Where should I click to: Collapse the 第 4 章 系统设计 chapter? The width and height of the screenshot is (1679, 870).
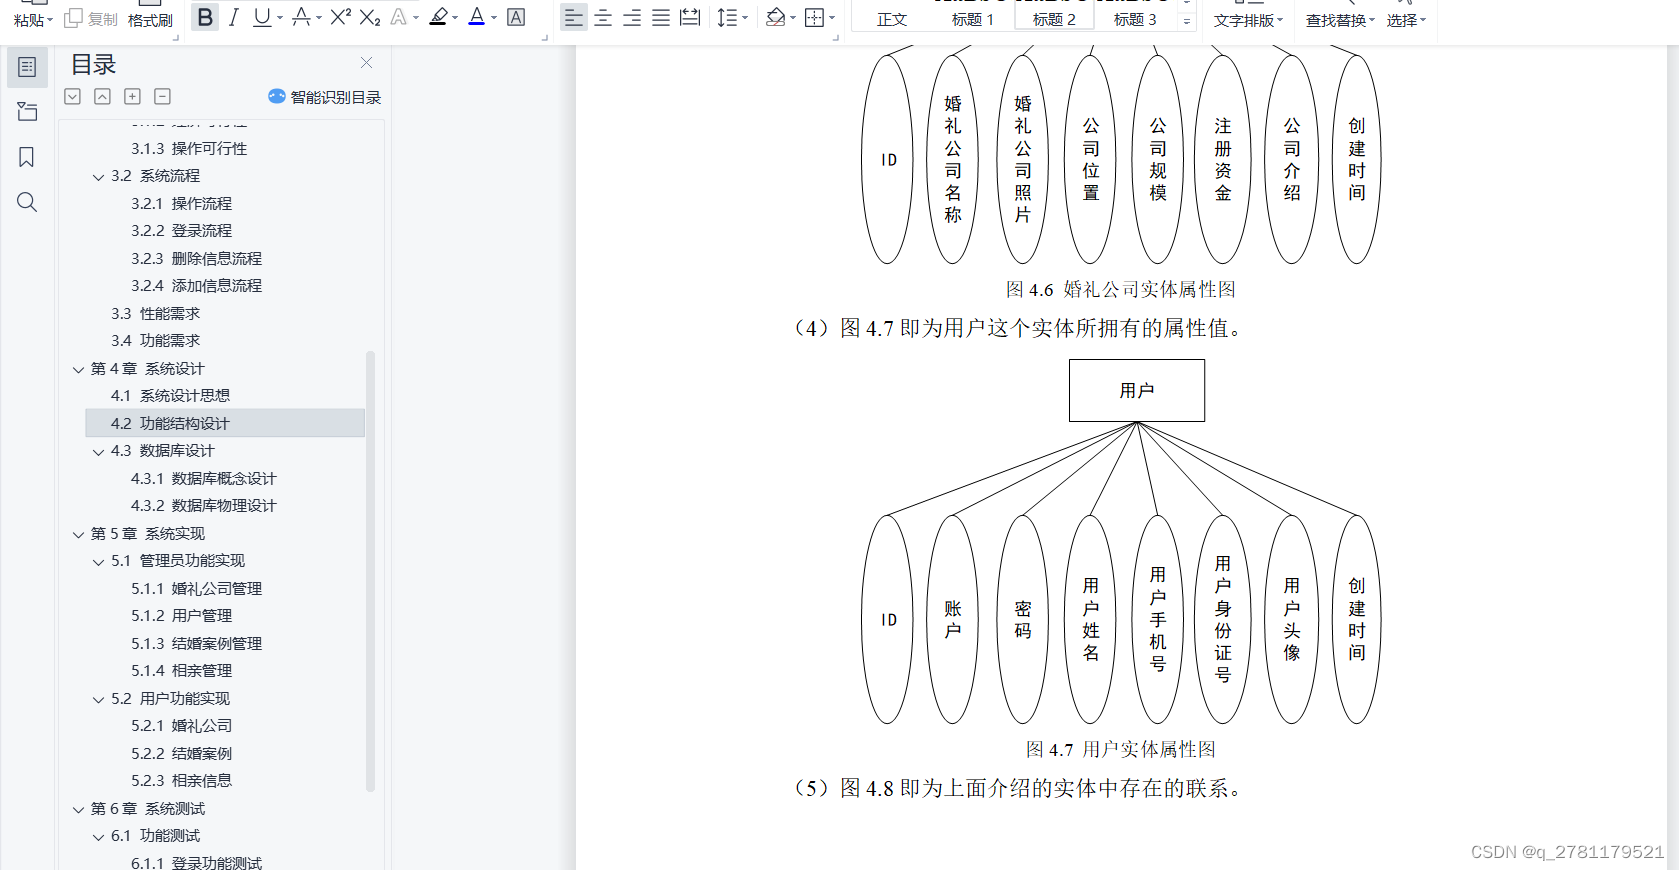(78, 369)
